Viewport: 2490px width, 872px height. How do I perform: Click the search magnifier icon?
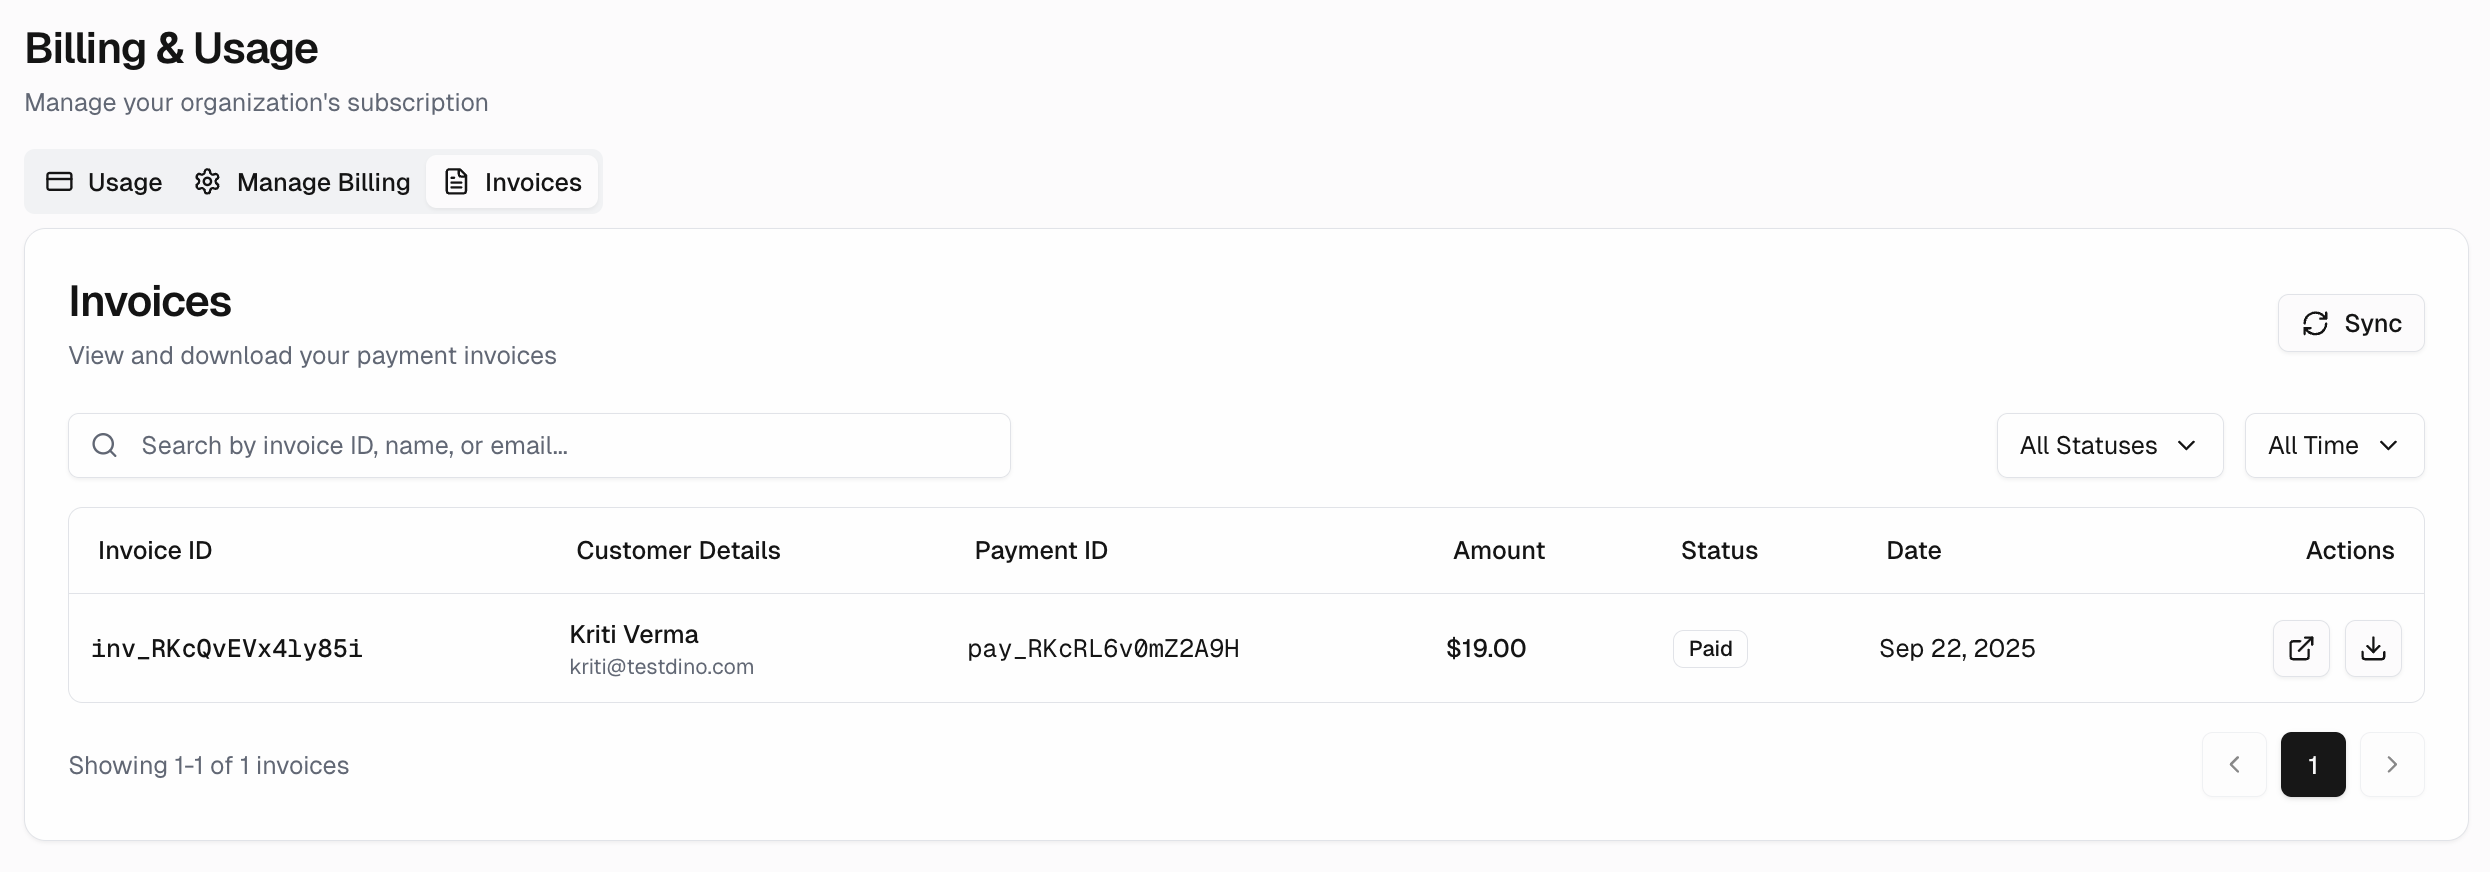pos(105,445)
